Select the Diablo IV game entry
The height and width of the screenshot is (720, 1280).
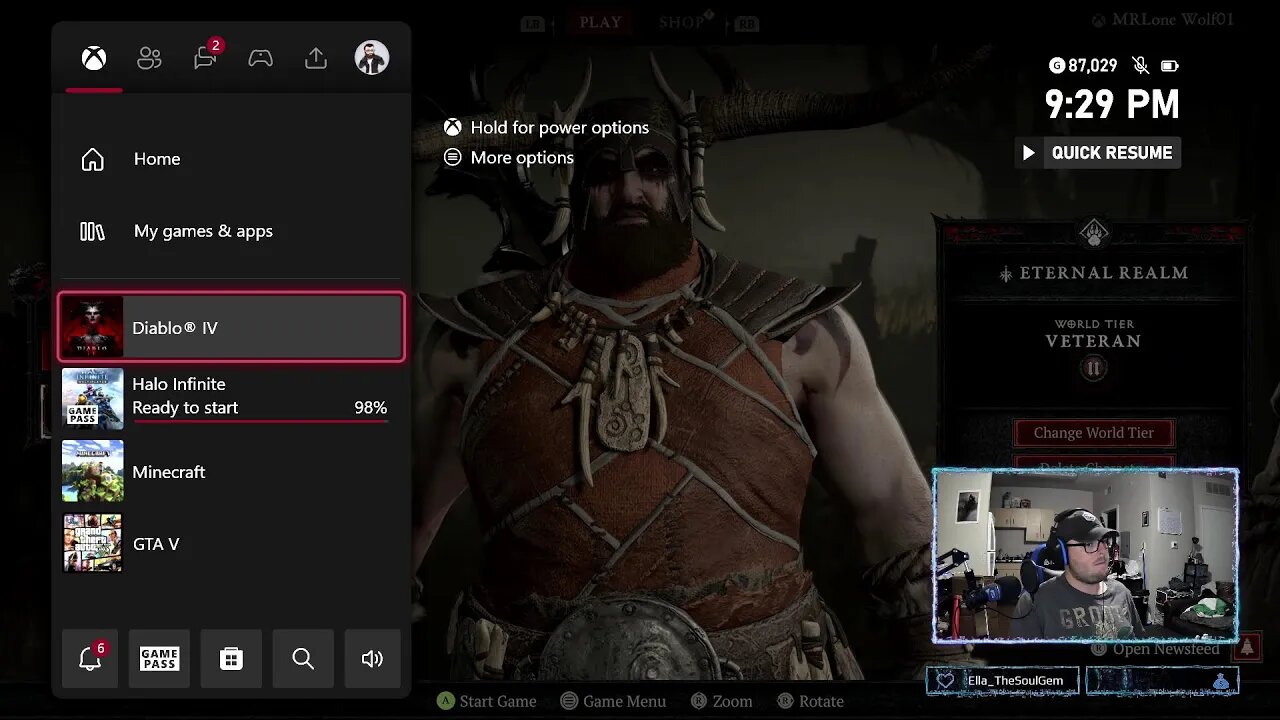point(231,327)
